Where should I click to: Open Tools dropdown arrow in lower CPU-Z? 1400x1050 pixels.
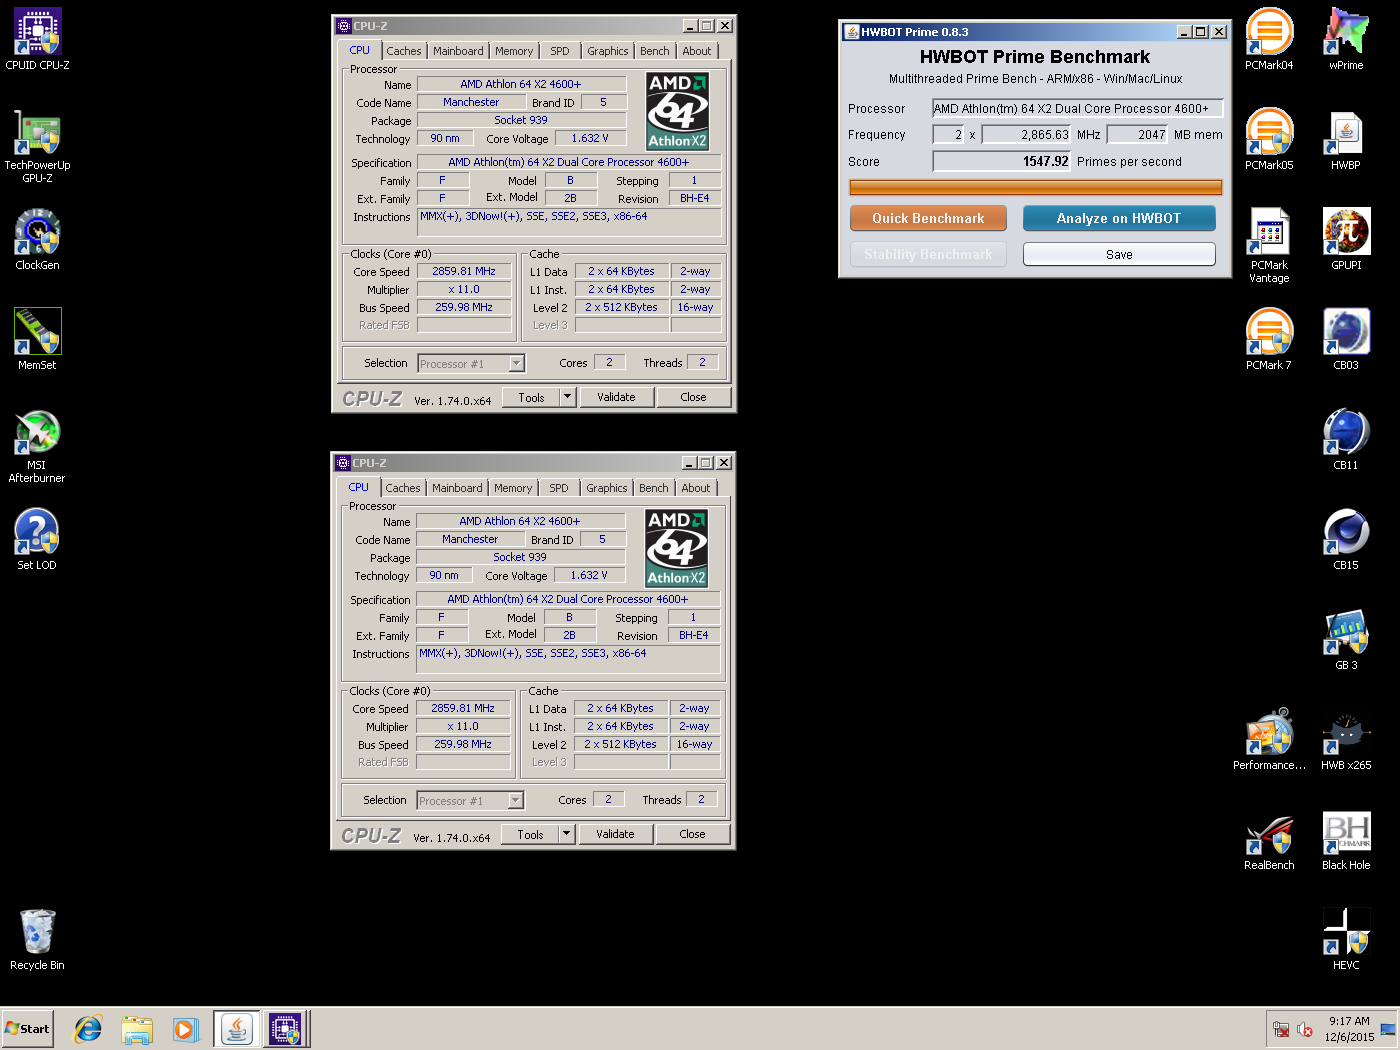566,834
